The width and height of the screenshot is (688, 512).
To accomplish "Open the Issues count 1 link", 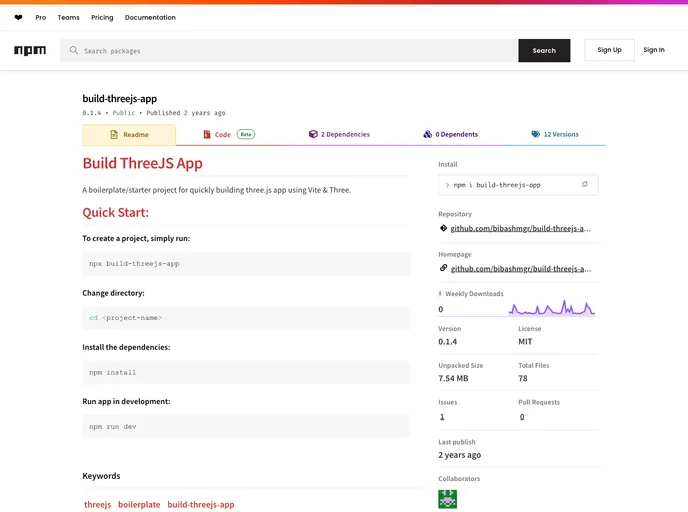I will coord(442,417).
